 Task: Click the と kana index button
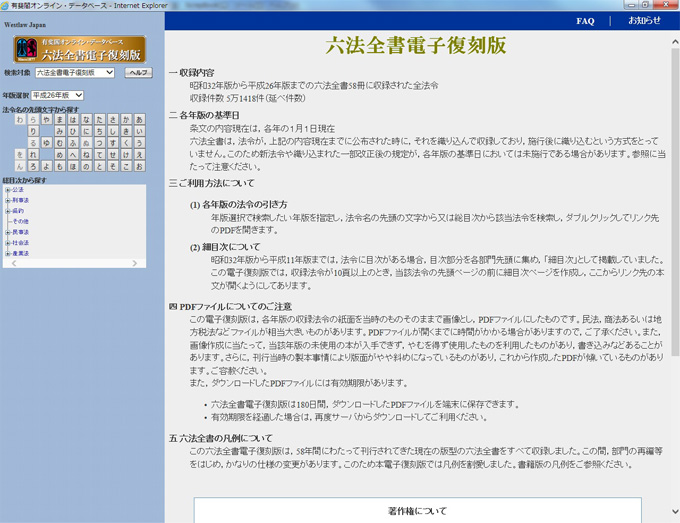tap(100, 167)
